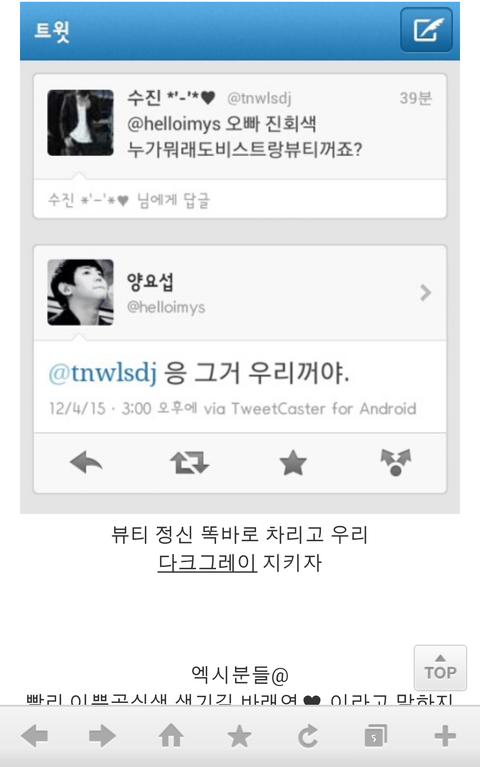Click the retweet icon
The height and width of the screenshot is (767, 480).
tap(189, 463)
